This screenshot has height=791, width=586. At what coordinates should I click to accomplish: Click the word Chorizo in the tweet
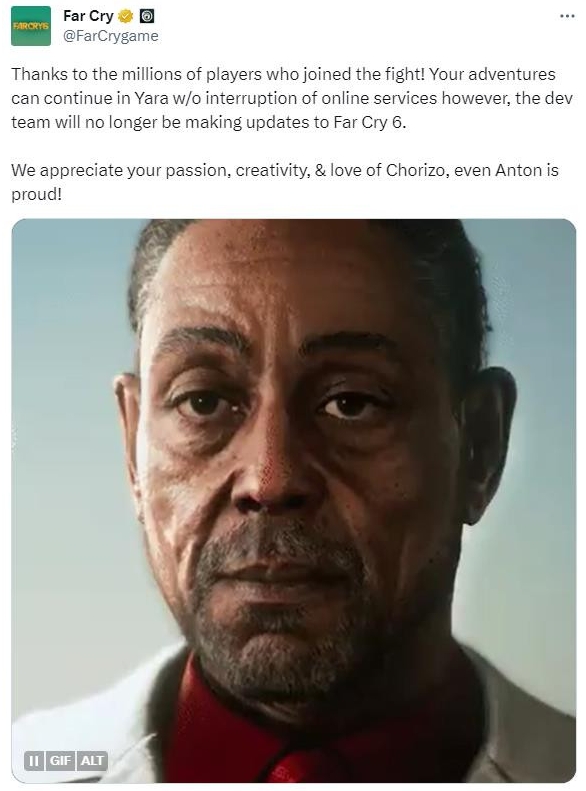click(x=416, y=171)
